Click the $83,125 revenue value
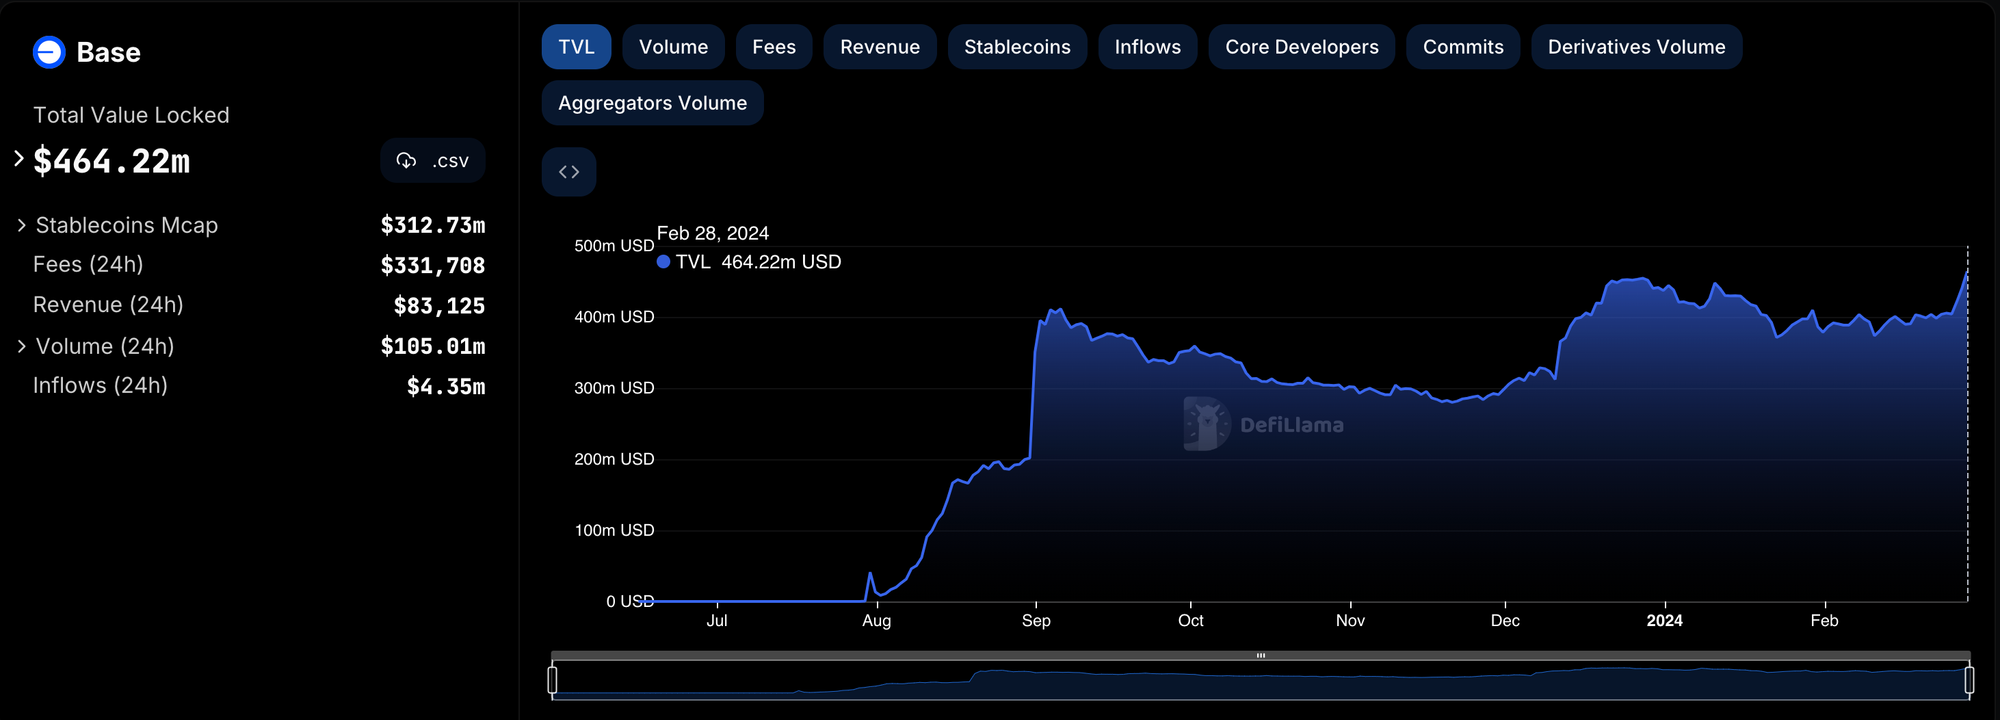 (440, 306)
